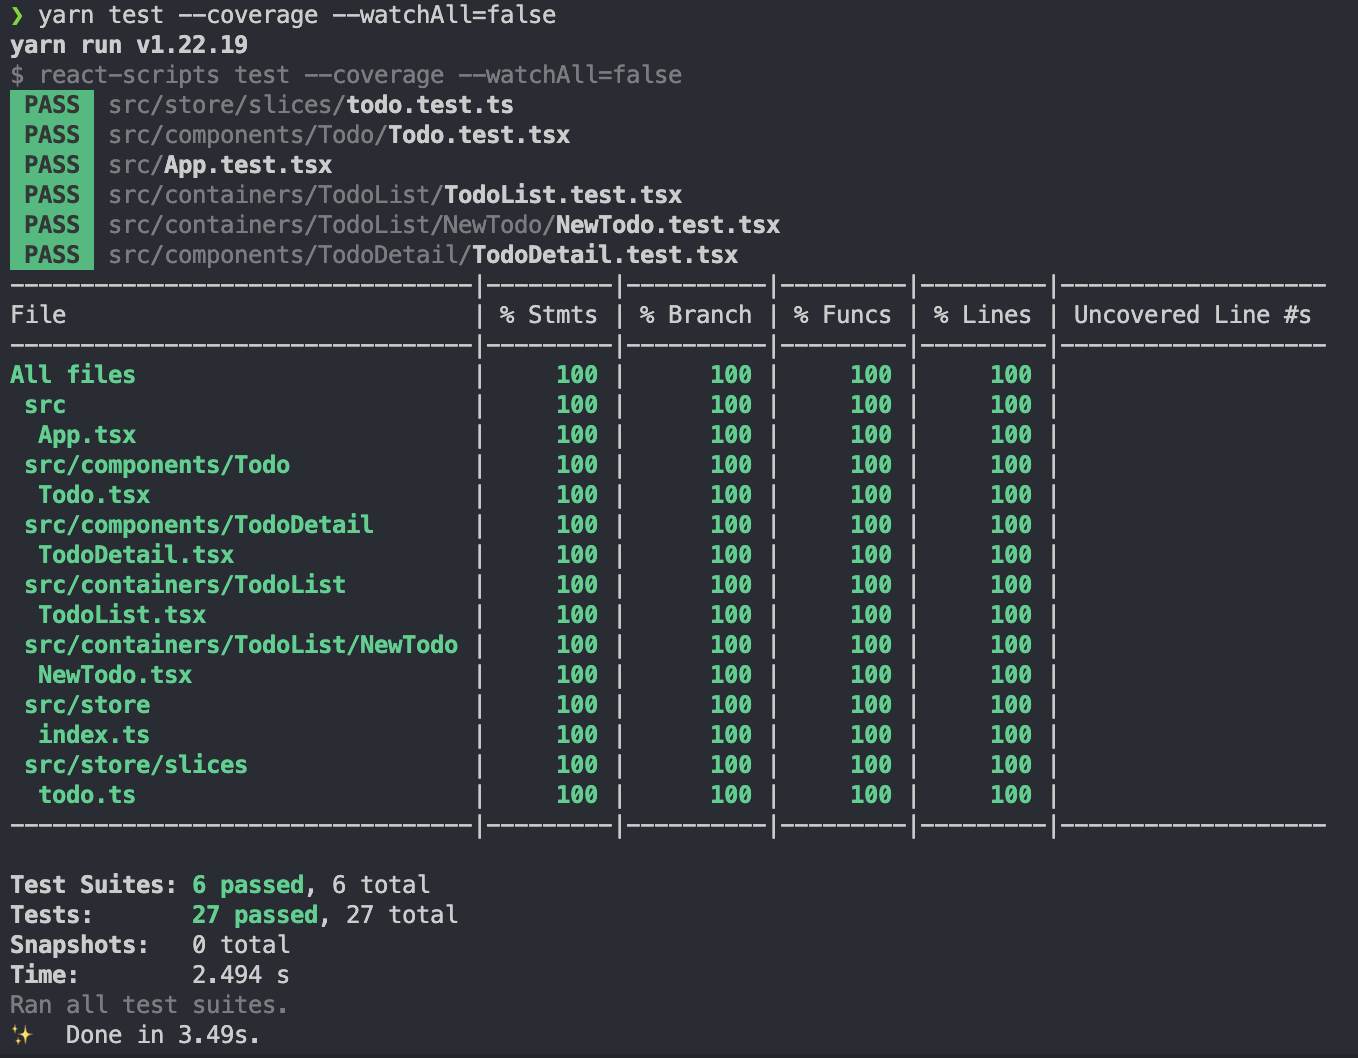Image resolution: width=1358 pixels, height=1058 pixels.
Task: Click the 'Uncovered Line #s' header
Action: 1192,315
